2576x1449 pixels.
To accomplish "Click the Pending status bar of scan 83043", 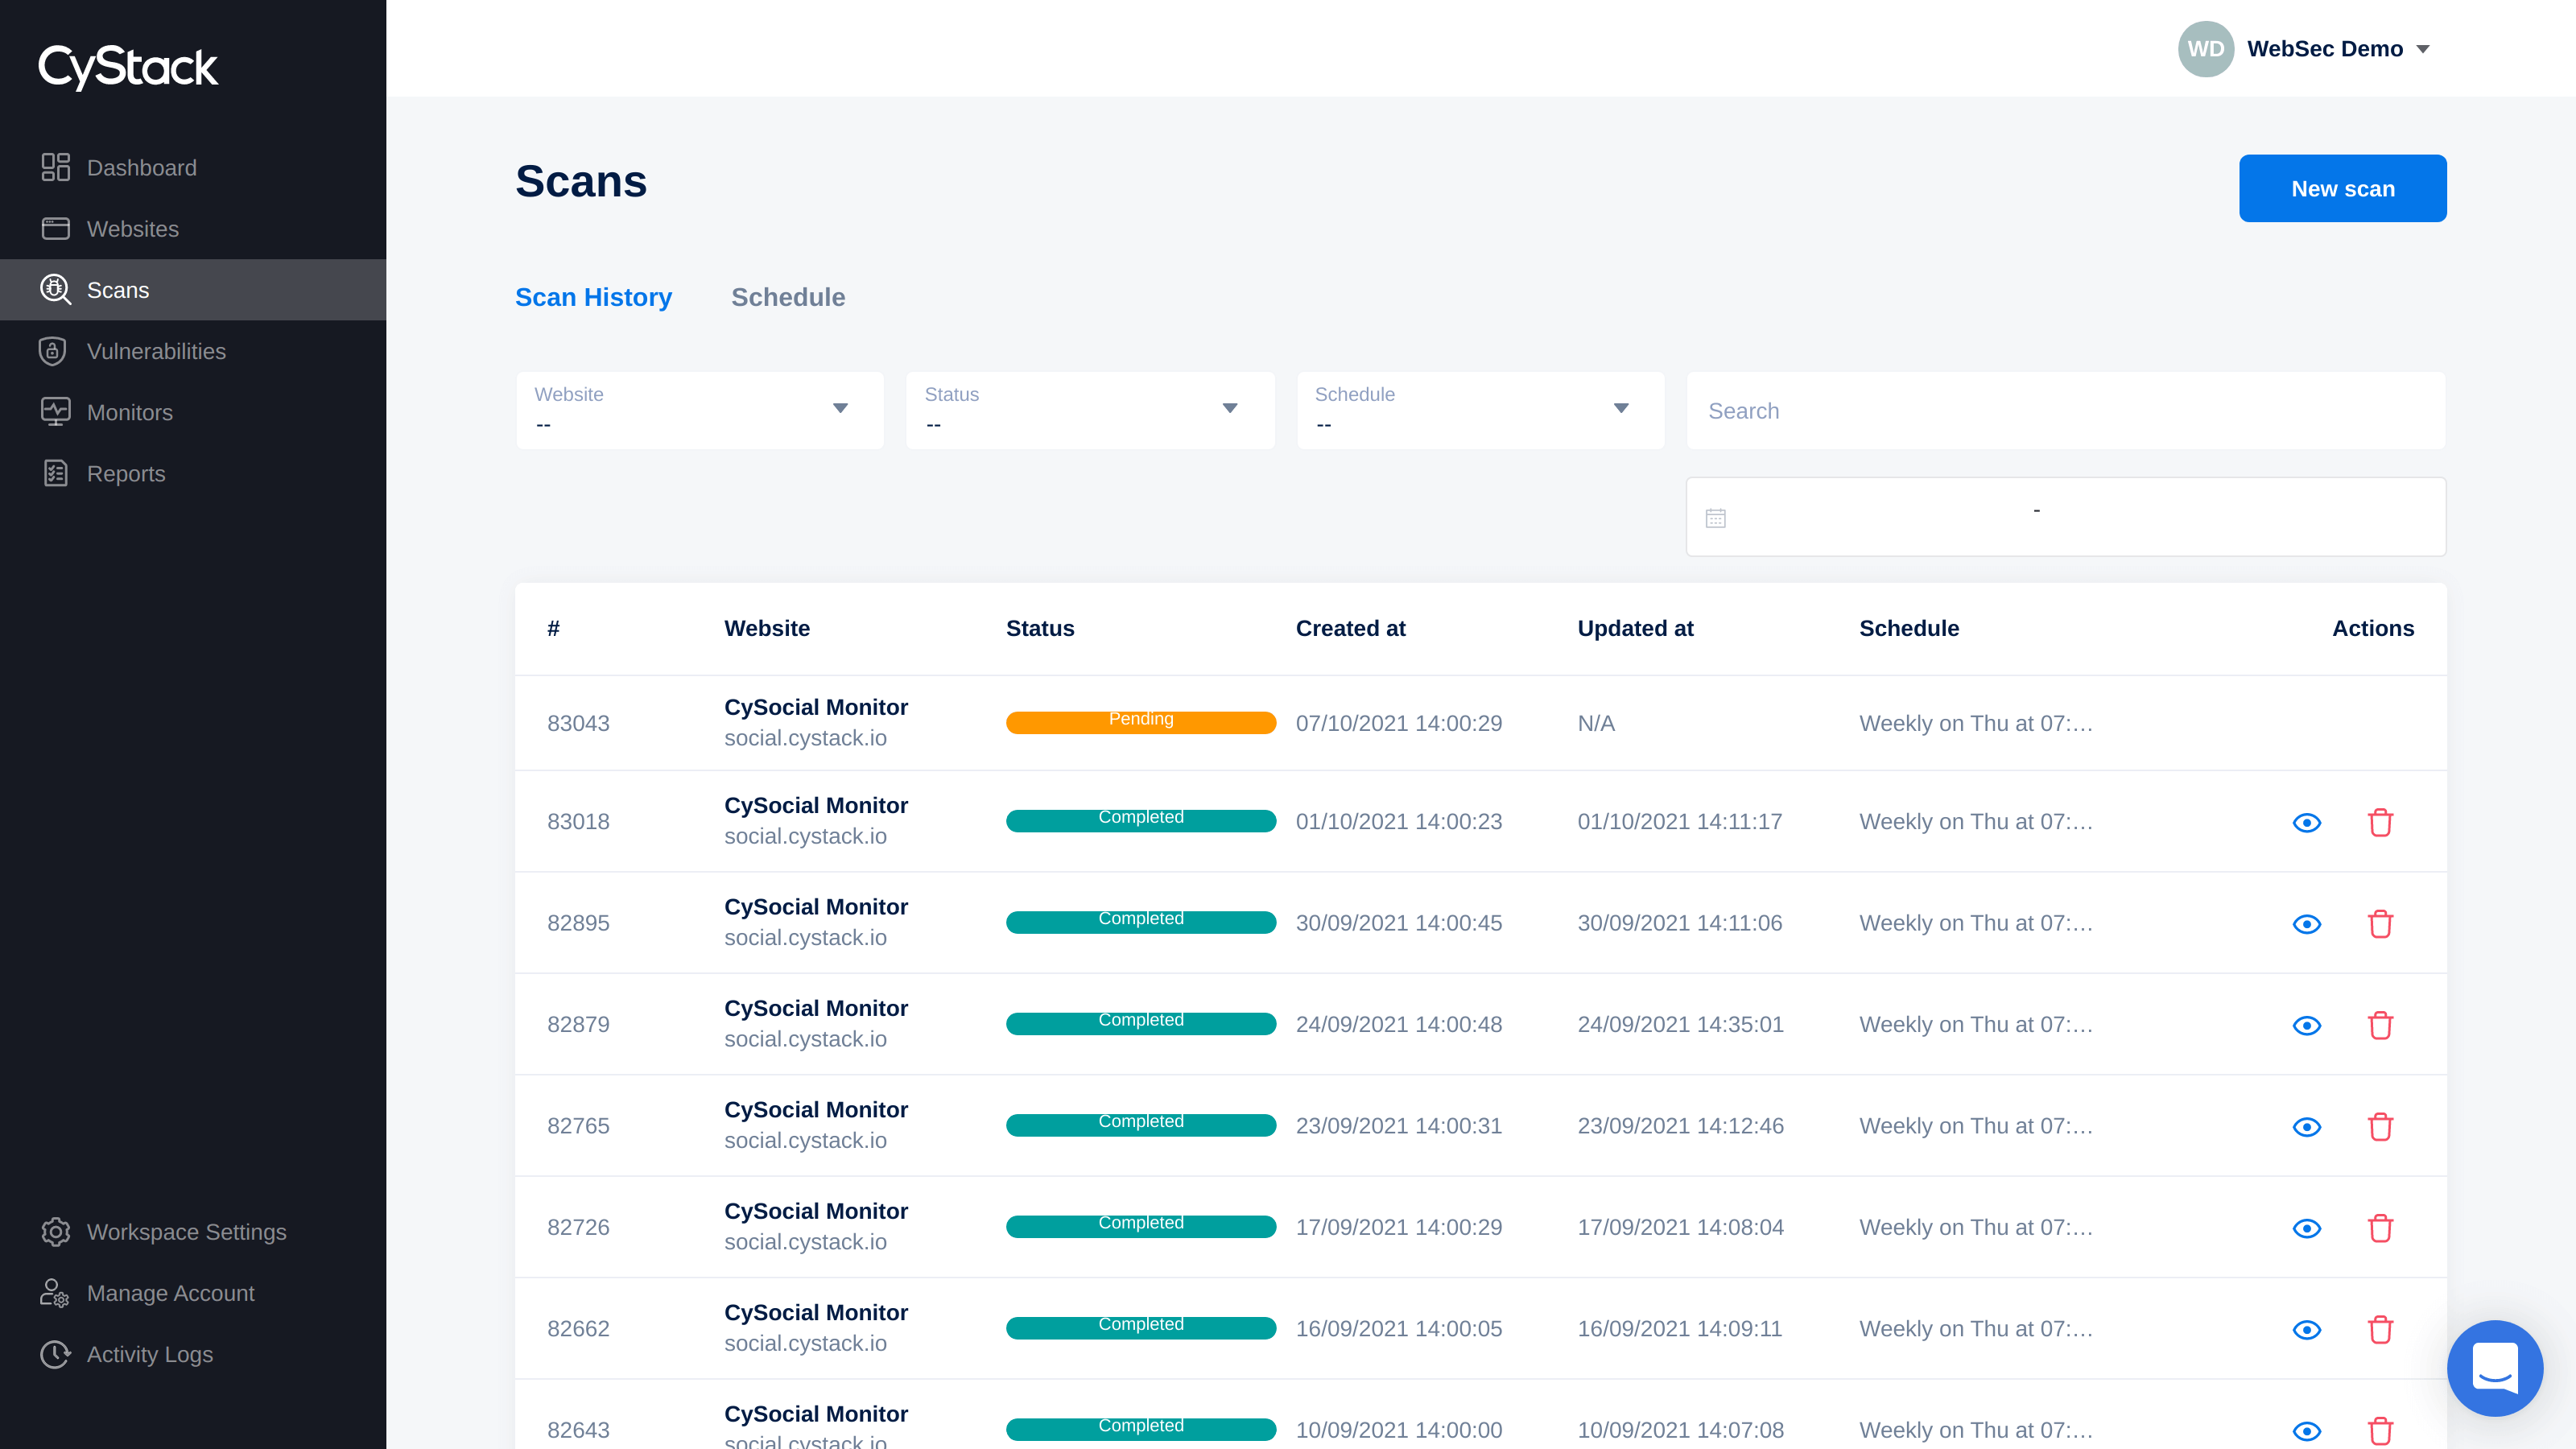I will click(x=1141, y=722).
